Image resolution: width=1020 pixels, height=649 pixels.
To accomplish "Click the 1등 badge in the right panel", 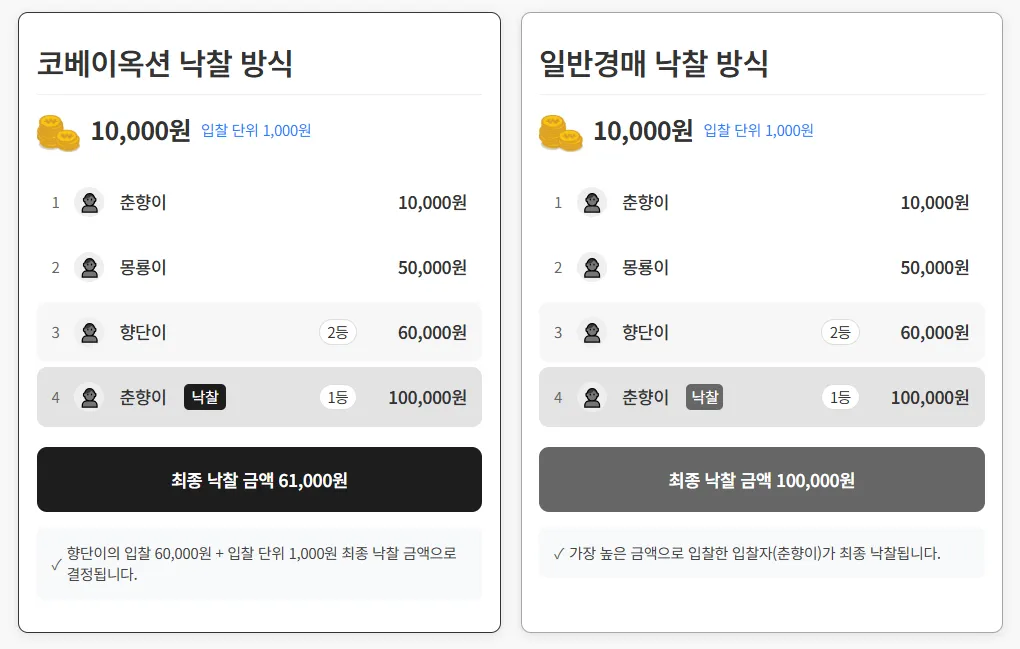I will (840, 397).
